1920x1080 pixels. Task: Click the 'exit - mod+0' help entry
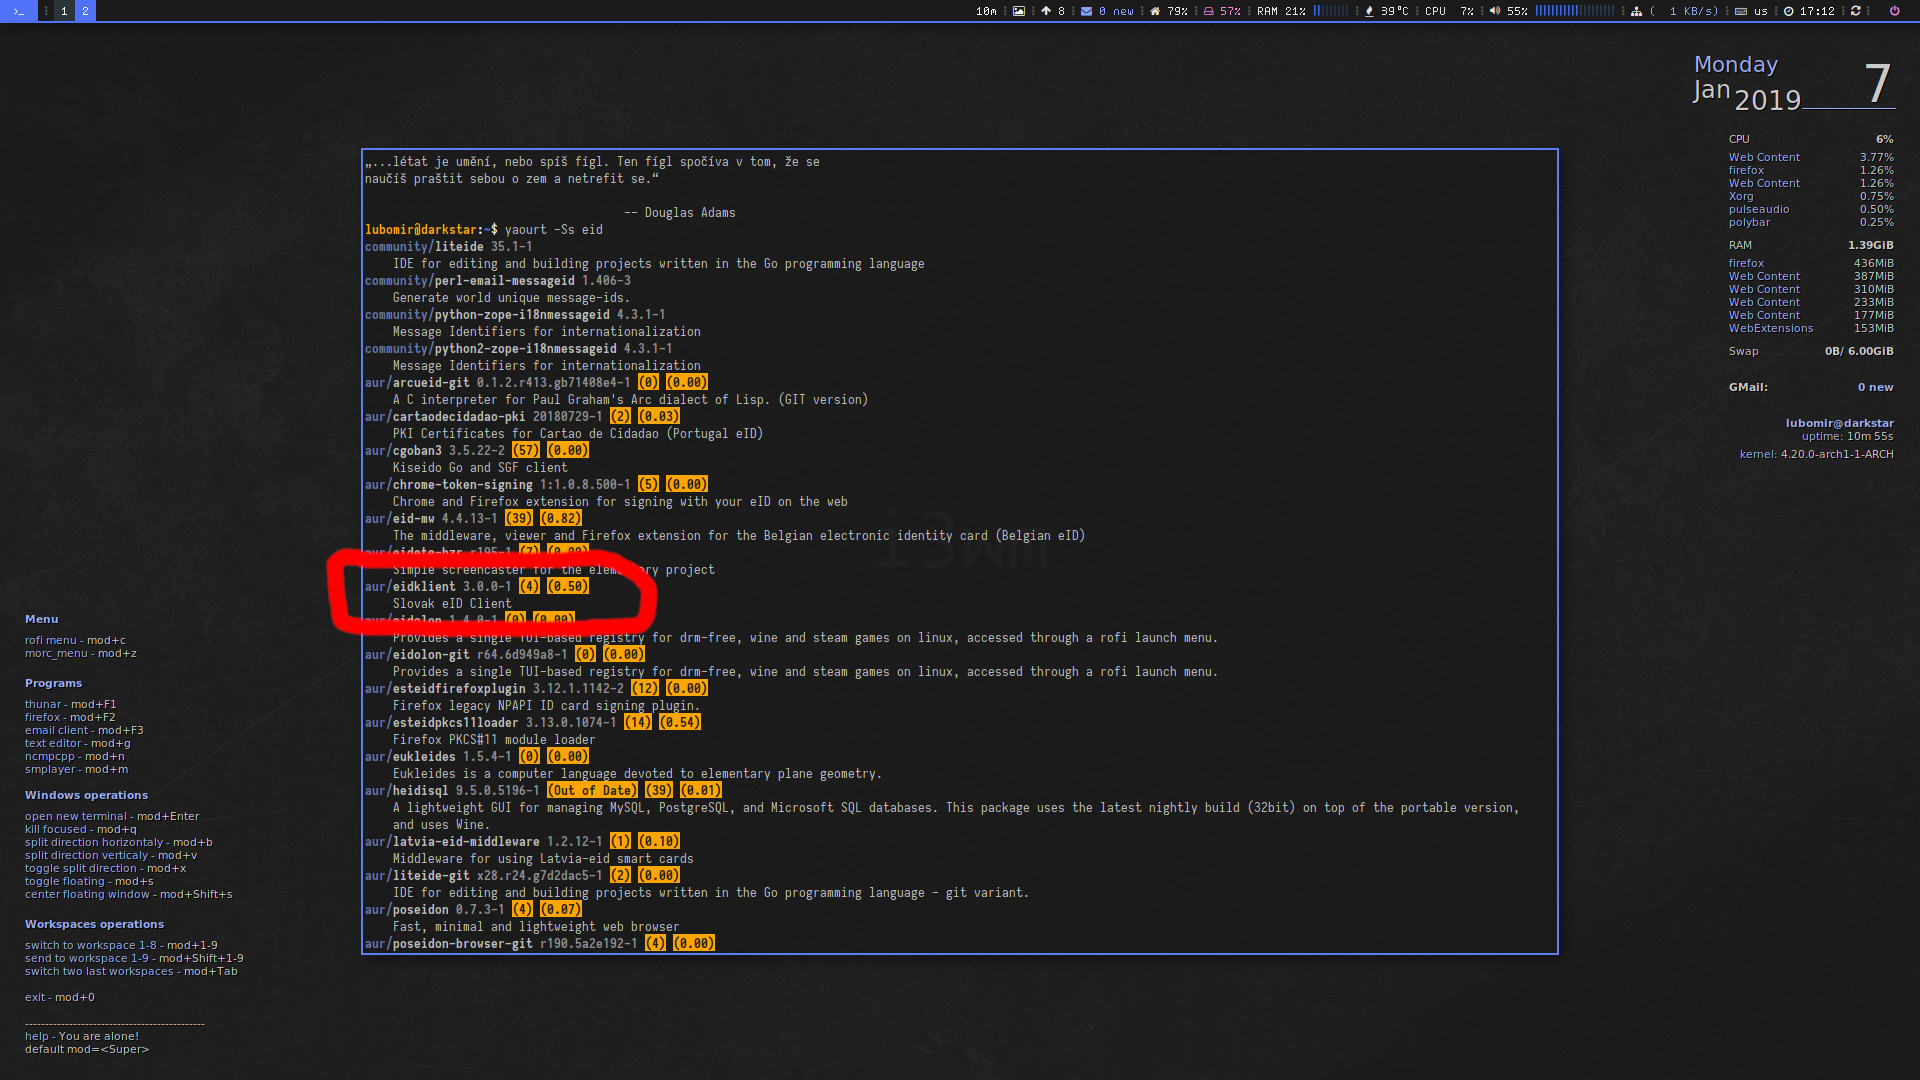click(x=60, y=998)
